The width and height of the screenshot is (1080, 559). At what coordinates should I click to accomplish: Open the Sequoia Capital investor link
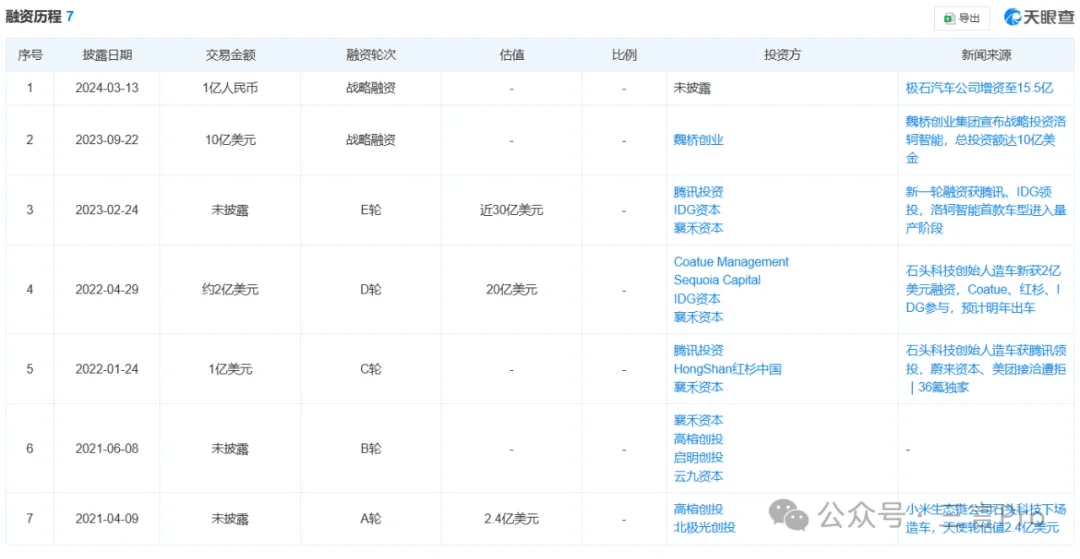pos(717,280)
